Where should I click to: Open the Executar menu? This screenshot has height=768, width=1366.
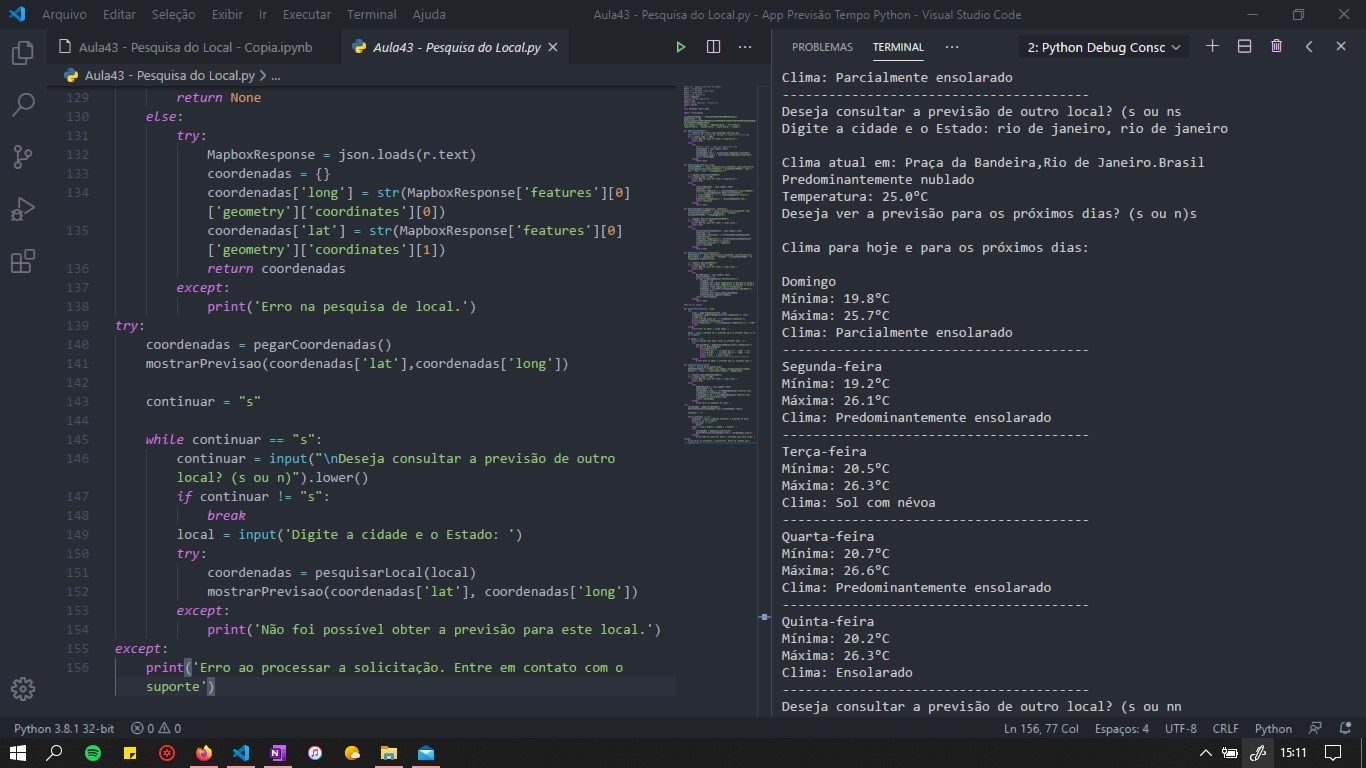point(307,15)
